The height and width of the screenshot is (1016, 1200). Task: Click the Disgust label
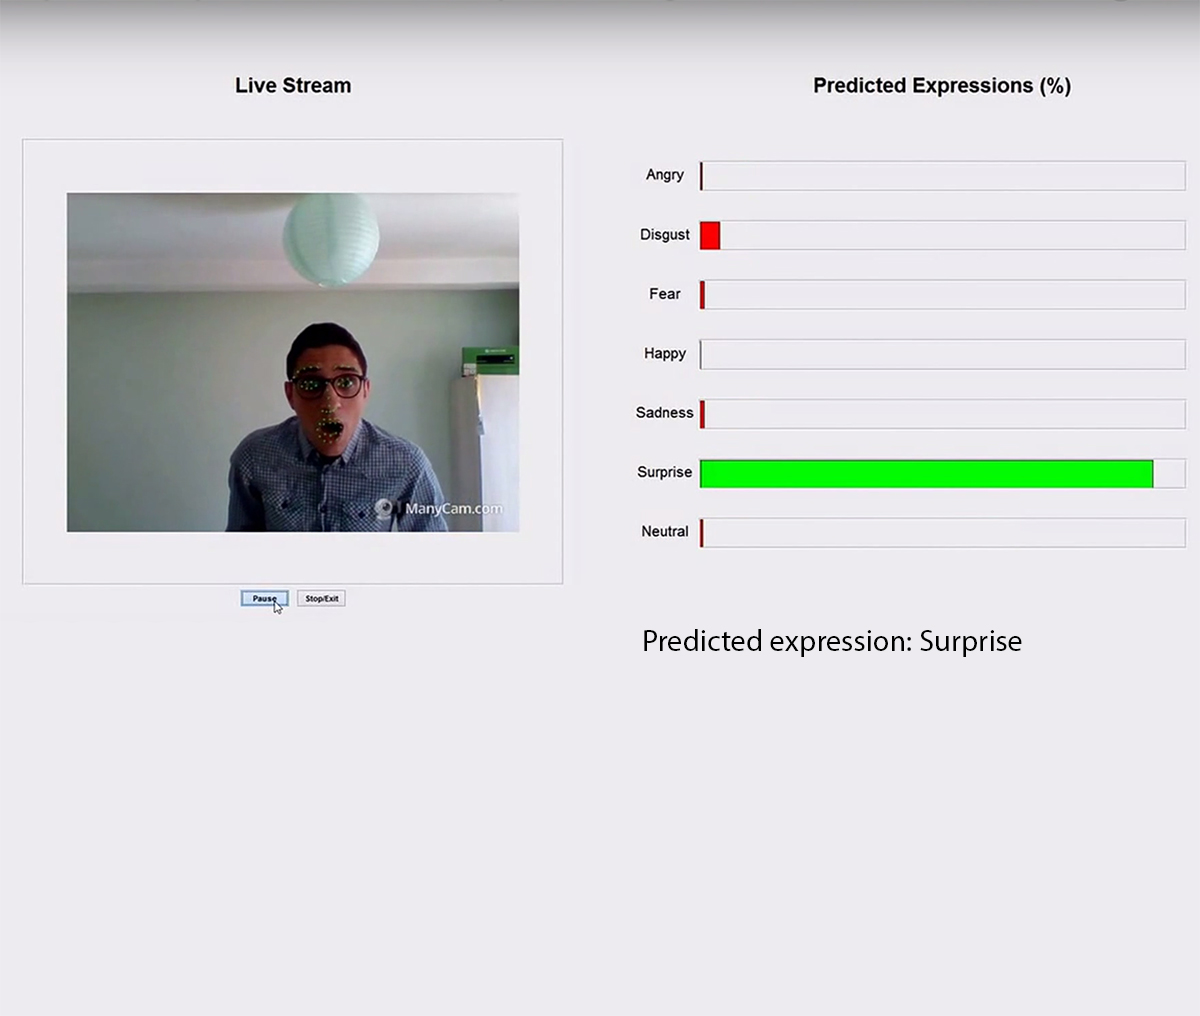[665, 235]
